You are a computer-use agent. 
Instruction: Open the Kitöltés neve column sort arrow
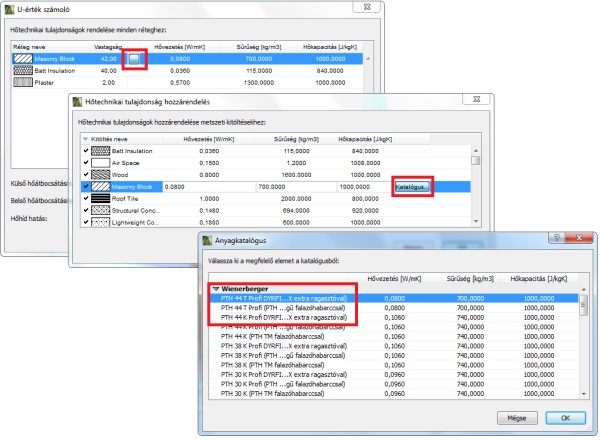[x=86, y=139]
